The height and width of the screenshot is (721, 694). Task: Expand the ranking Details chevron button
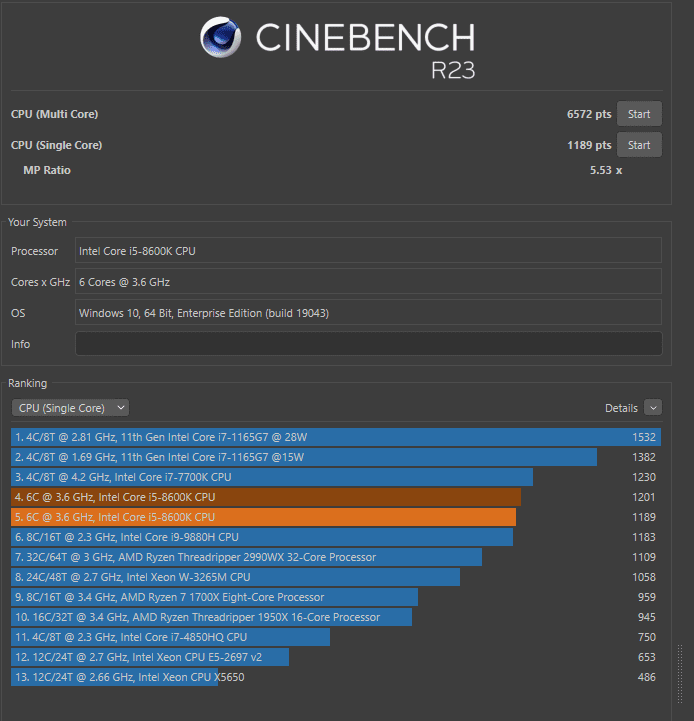pyautogui.click(x=653, y=408)
